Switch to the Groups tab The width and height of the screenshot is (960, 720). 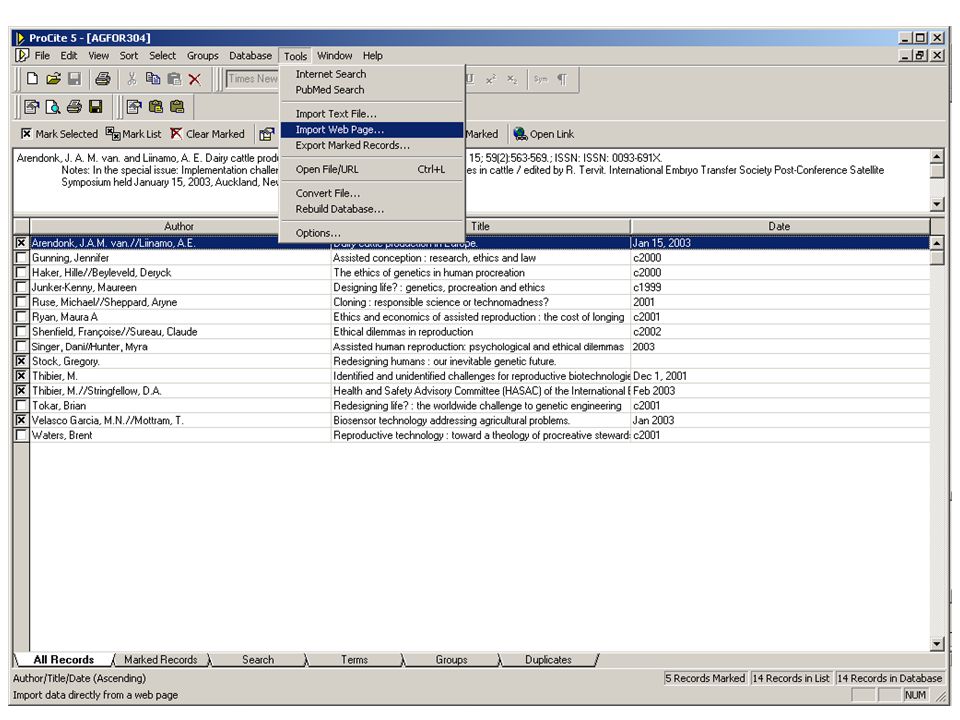coord(451,660)
